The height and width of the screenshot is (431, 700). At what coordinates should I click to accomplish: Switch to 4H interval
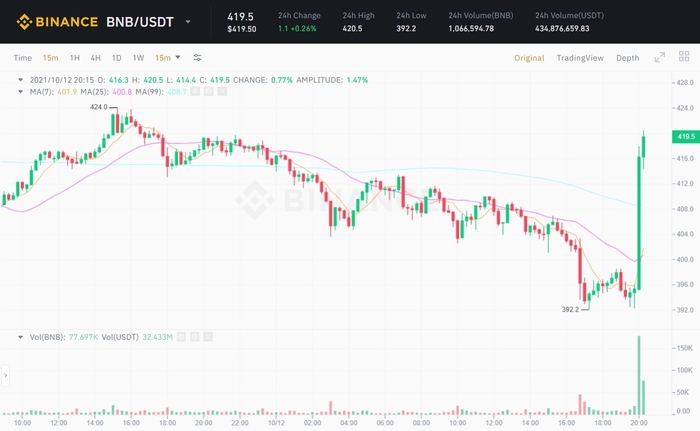coord(96,58)
